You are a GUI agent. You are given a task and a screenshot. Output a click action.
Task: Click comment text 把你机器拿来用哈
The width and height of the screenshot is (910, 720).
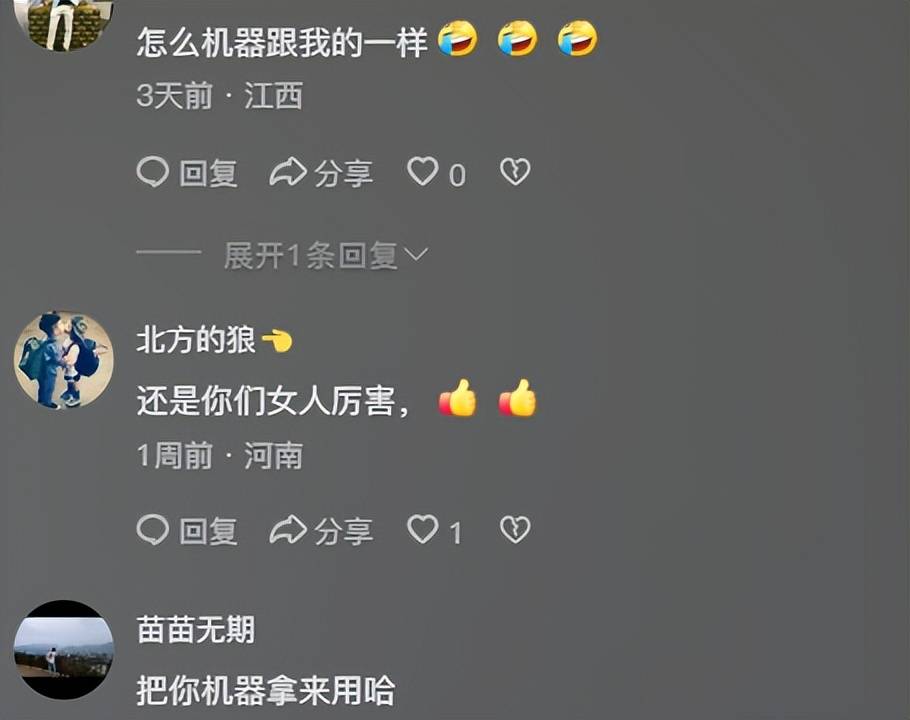(x=266, y=690)
